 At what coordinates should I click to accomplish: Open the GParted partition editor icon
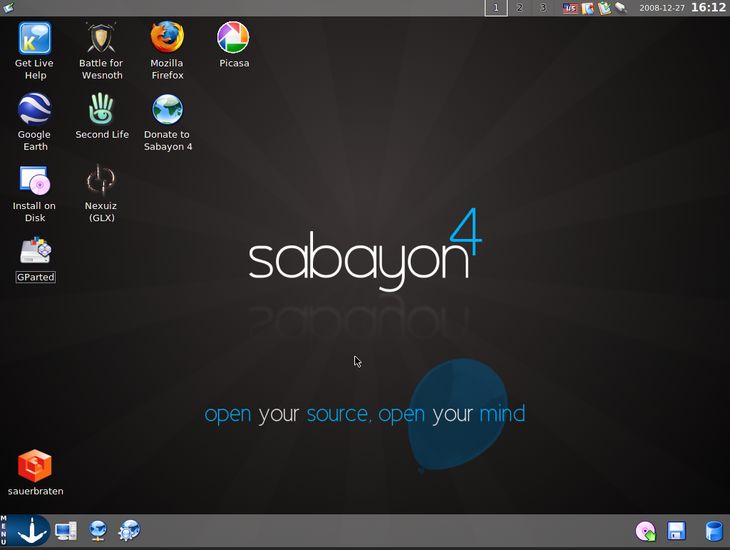point(35,251)
